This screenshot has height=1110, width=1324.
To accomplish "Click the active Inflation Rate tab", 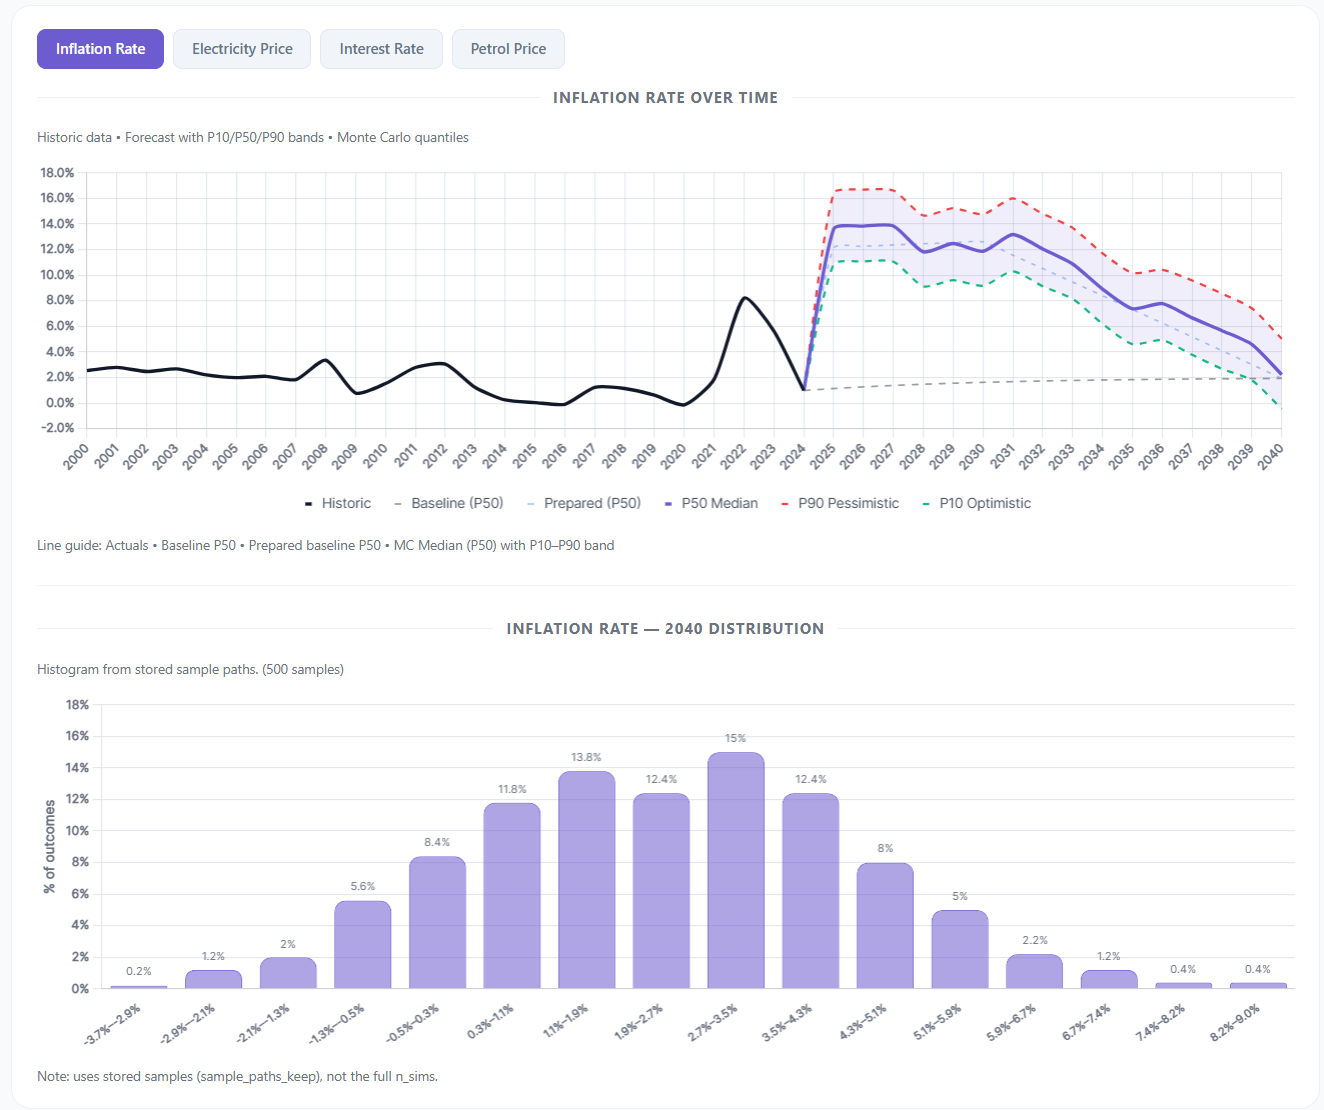I will 100,48.
